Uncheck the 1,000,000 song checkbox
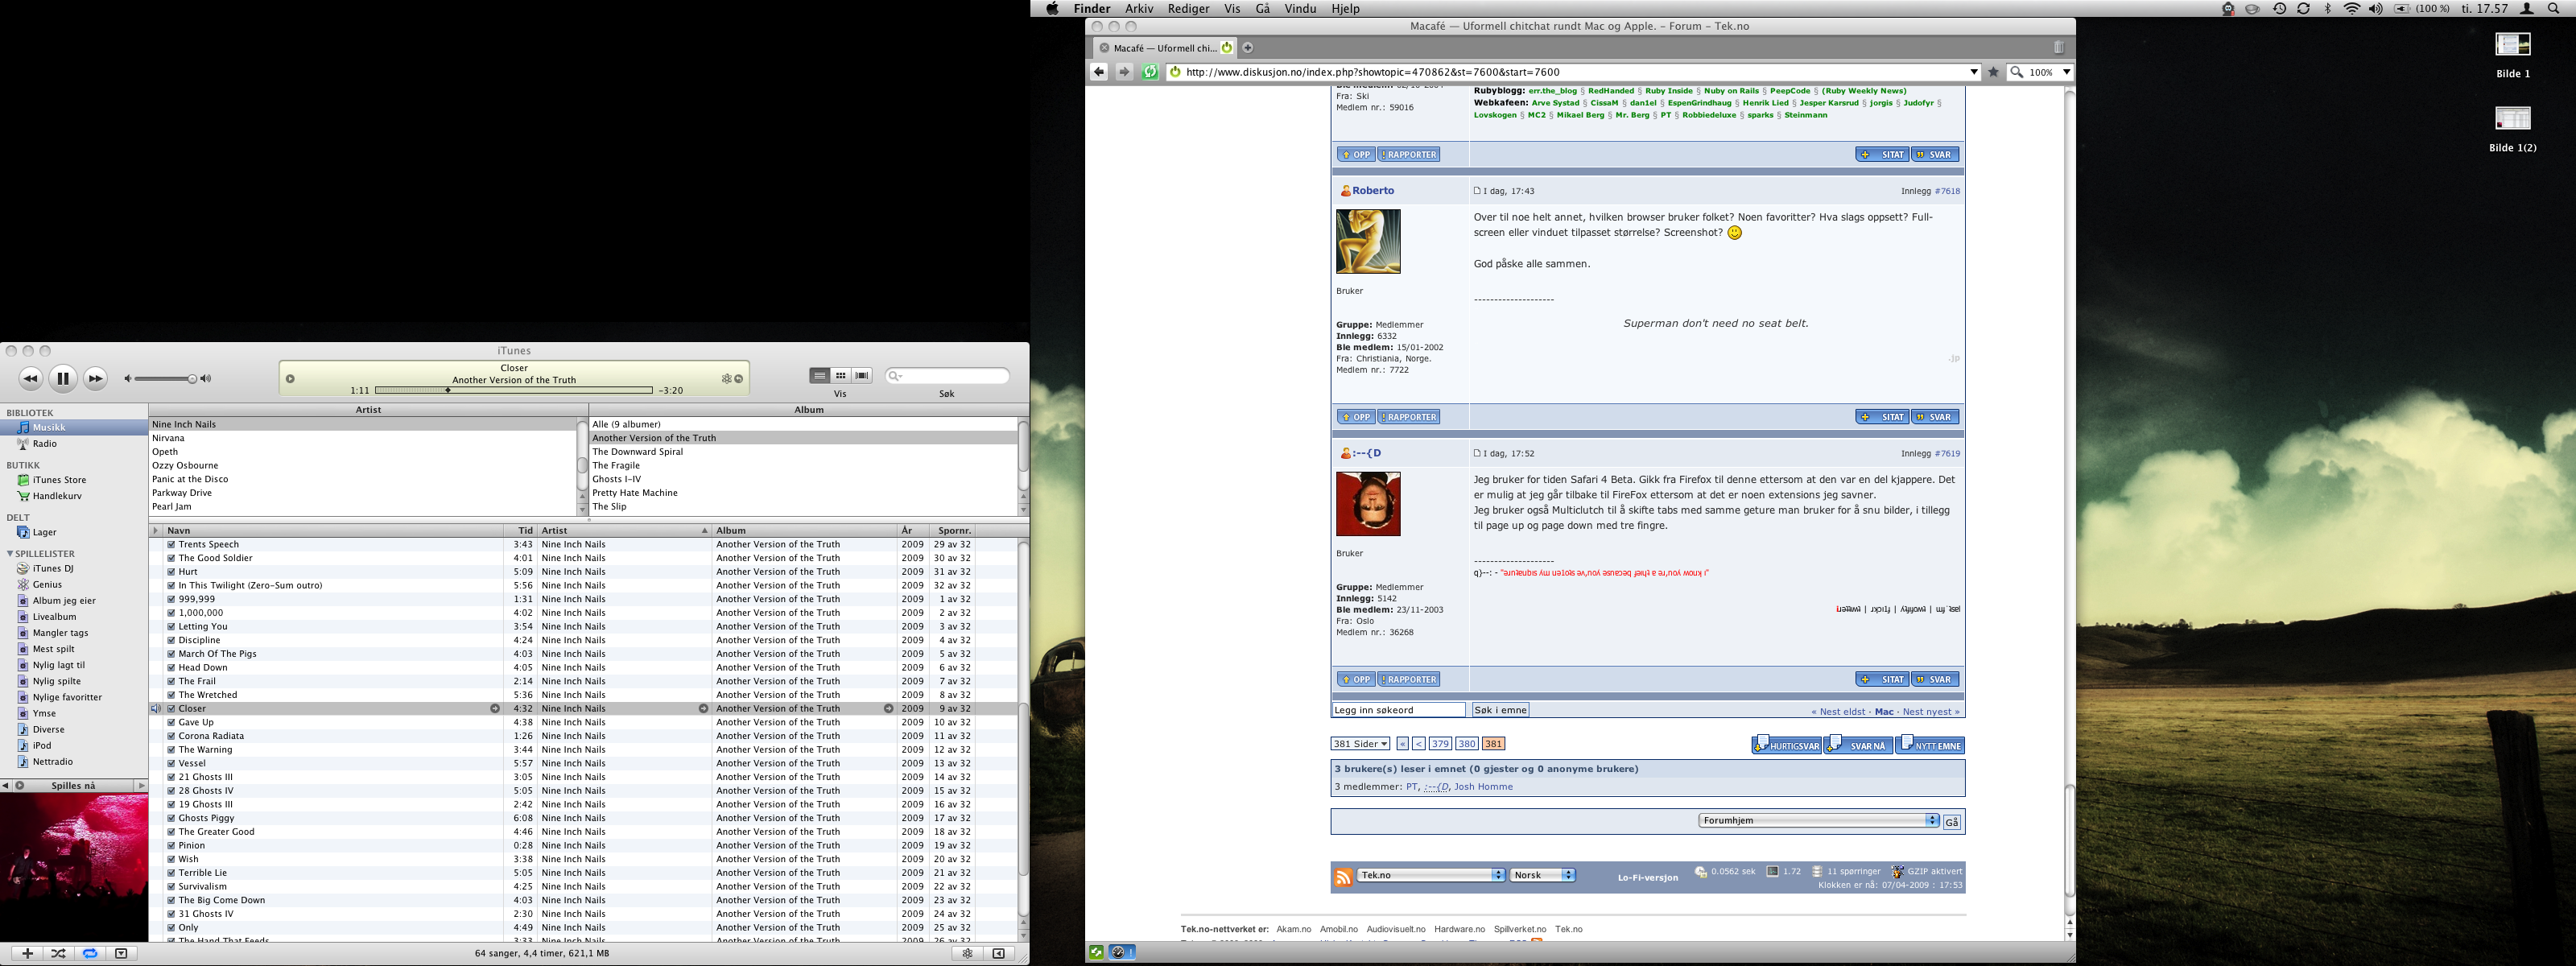 tap(171, 613)
